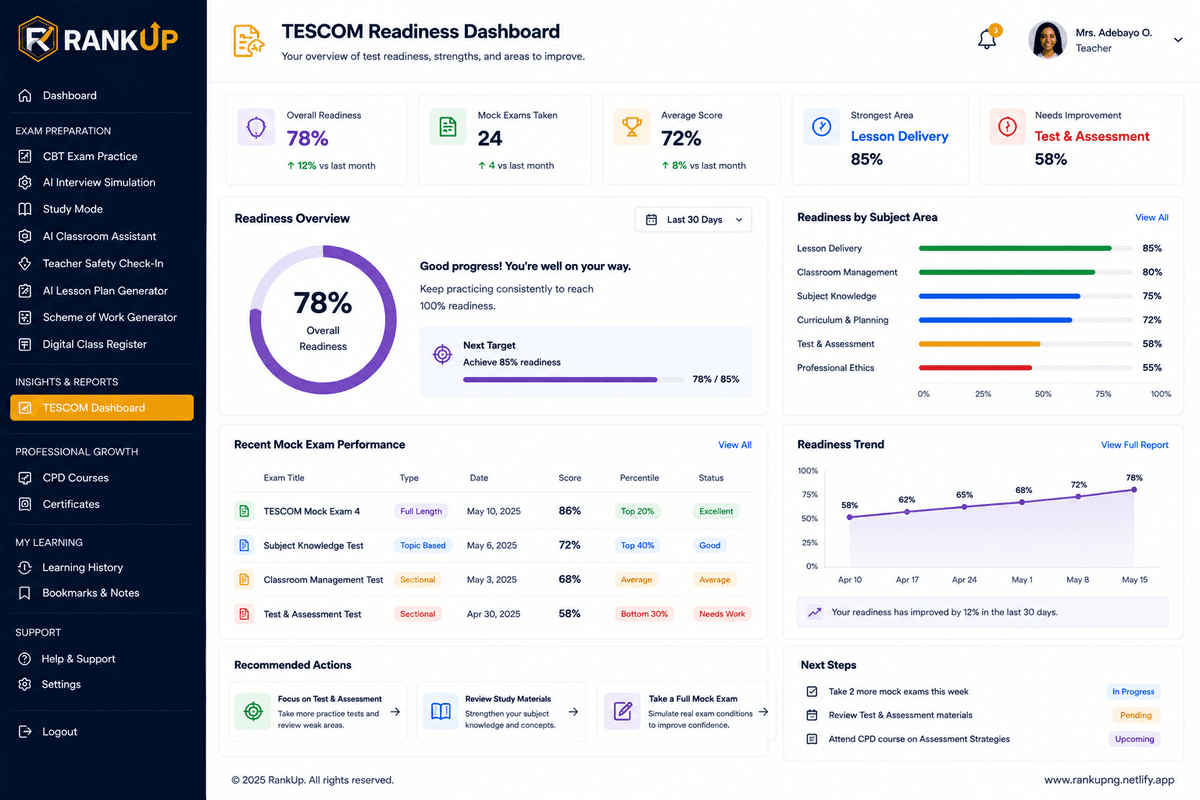Click the In Progress status badge
This screenshot has height=800, width=1200.
pos(1134,691)
